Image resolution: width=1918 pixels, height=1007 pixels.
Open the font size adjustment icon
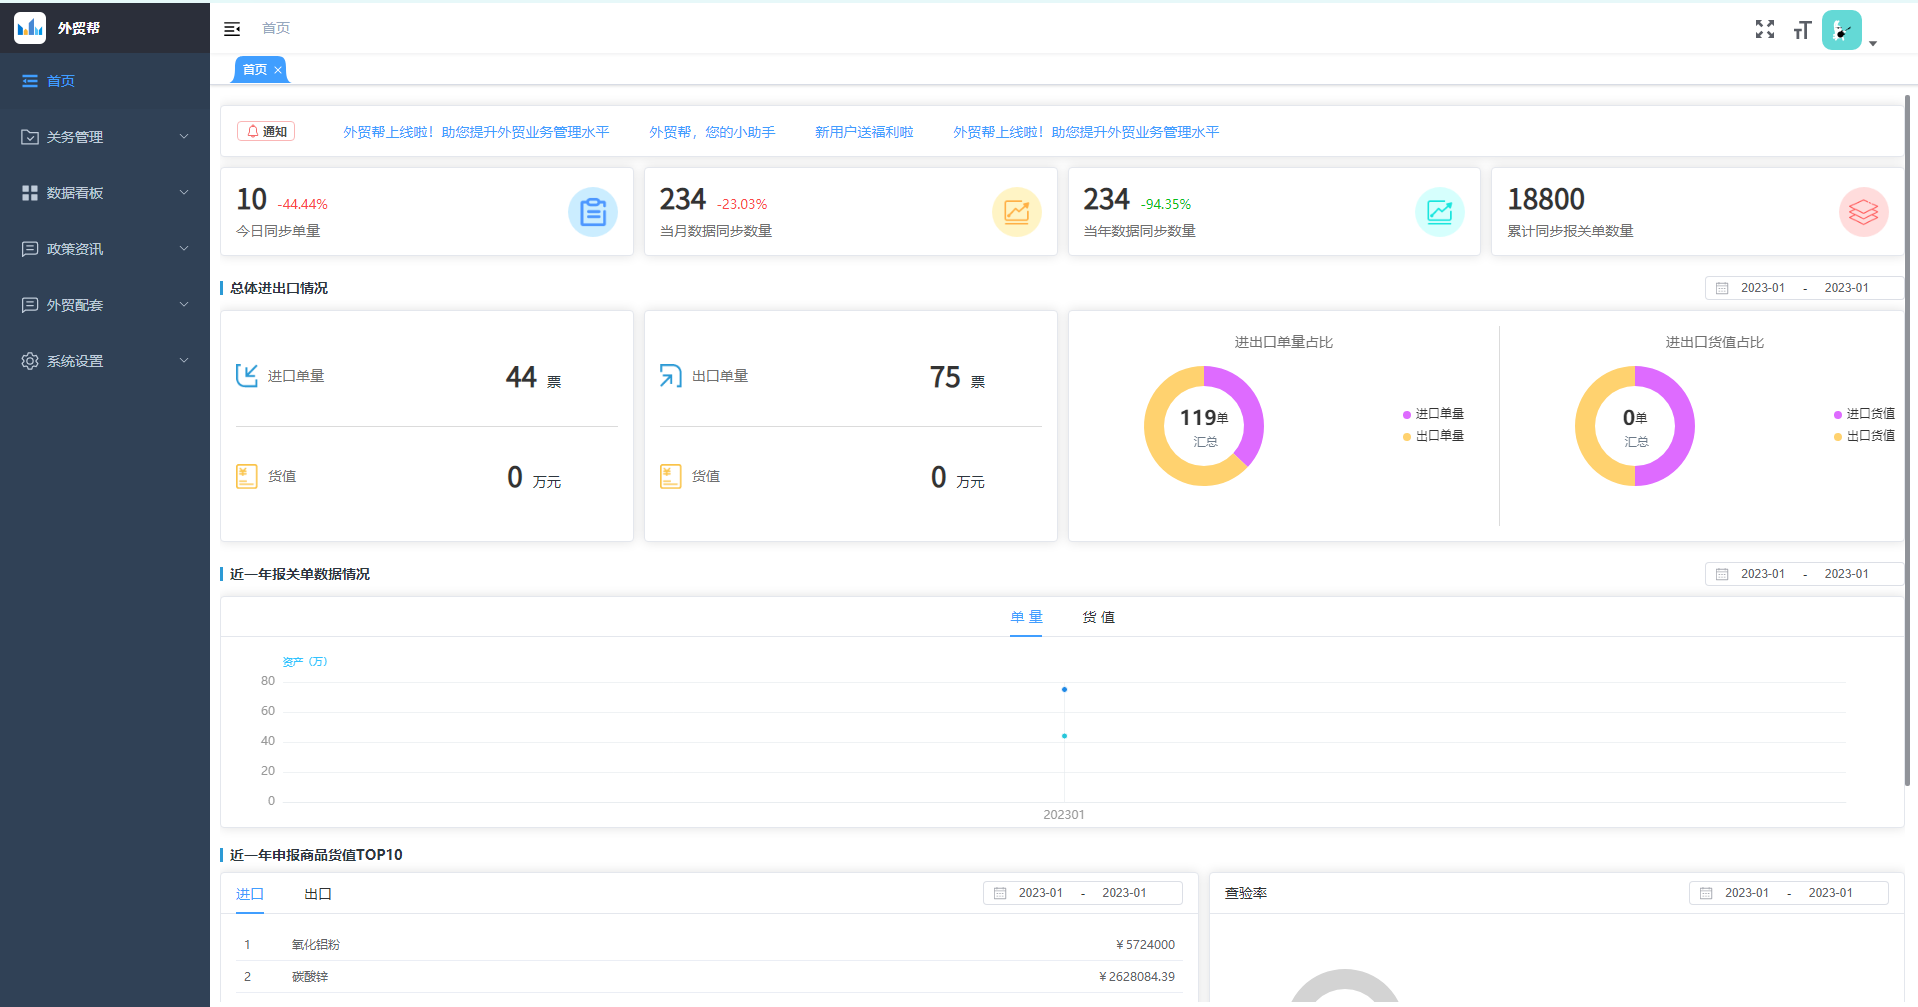(x=1802, y=30)
